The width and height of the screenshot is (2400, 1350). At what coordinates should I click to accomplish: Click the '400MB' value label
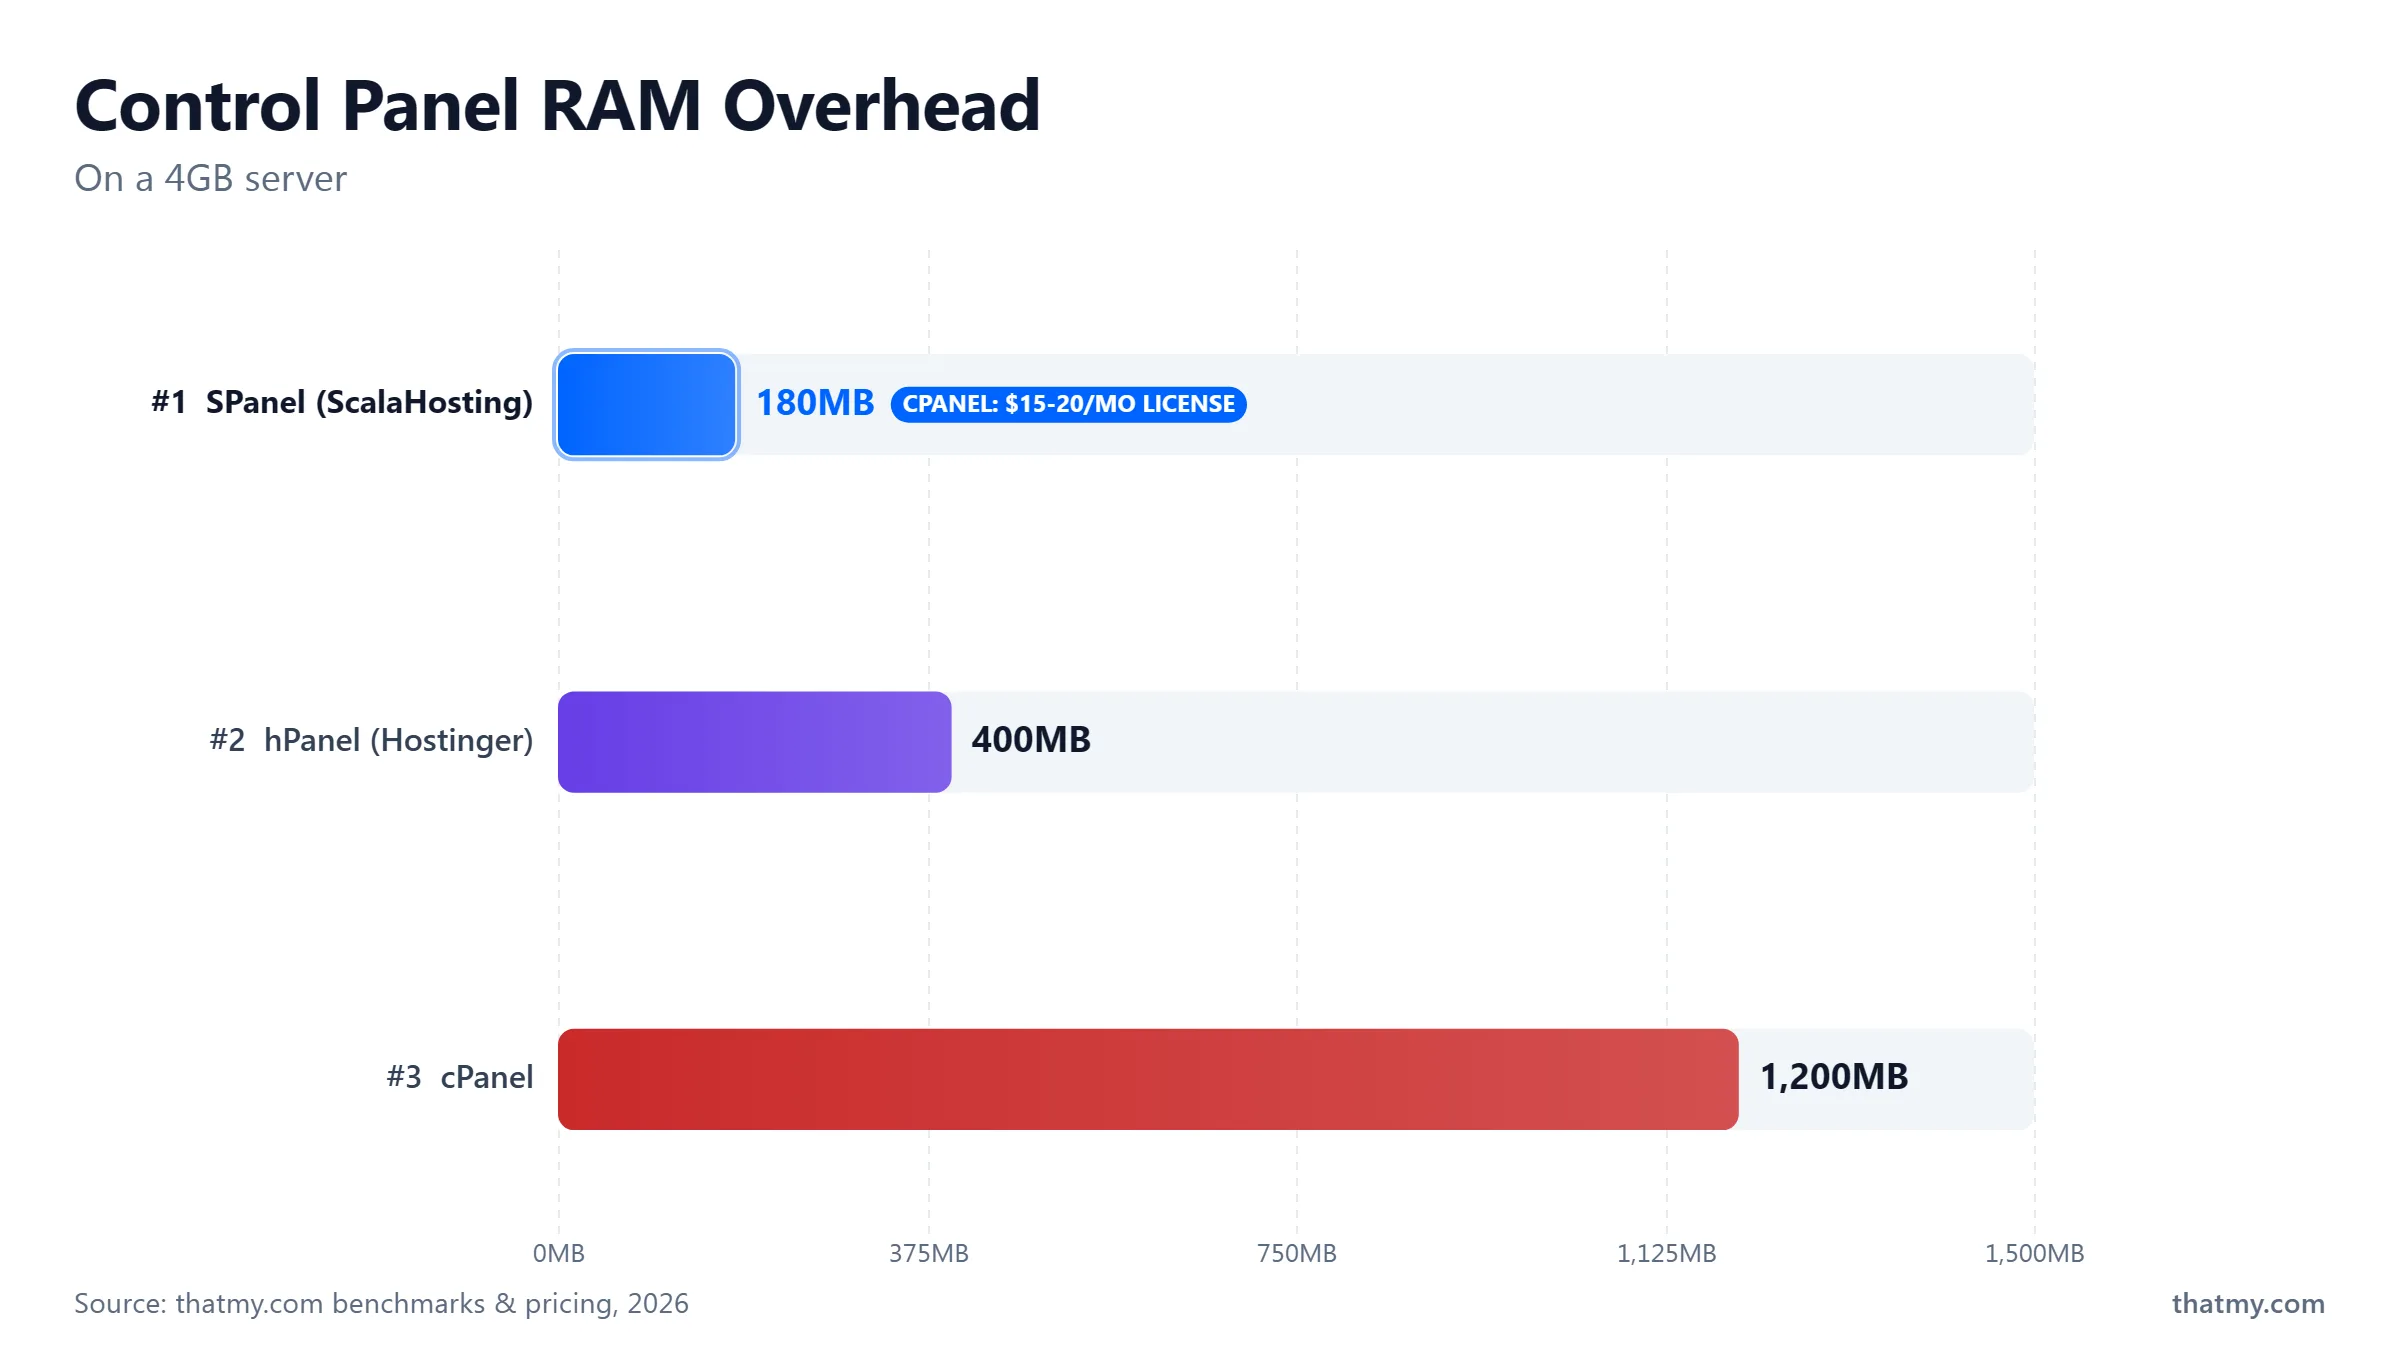(x=1031, y=740)
